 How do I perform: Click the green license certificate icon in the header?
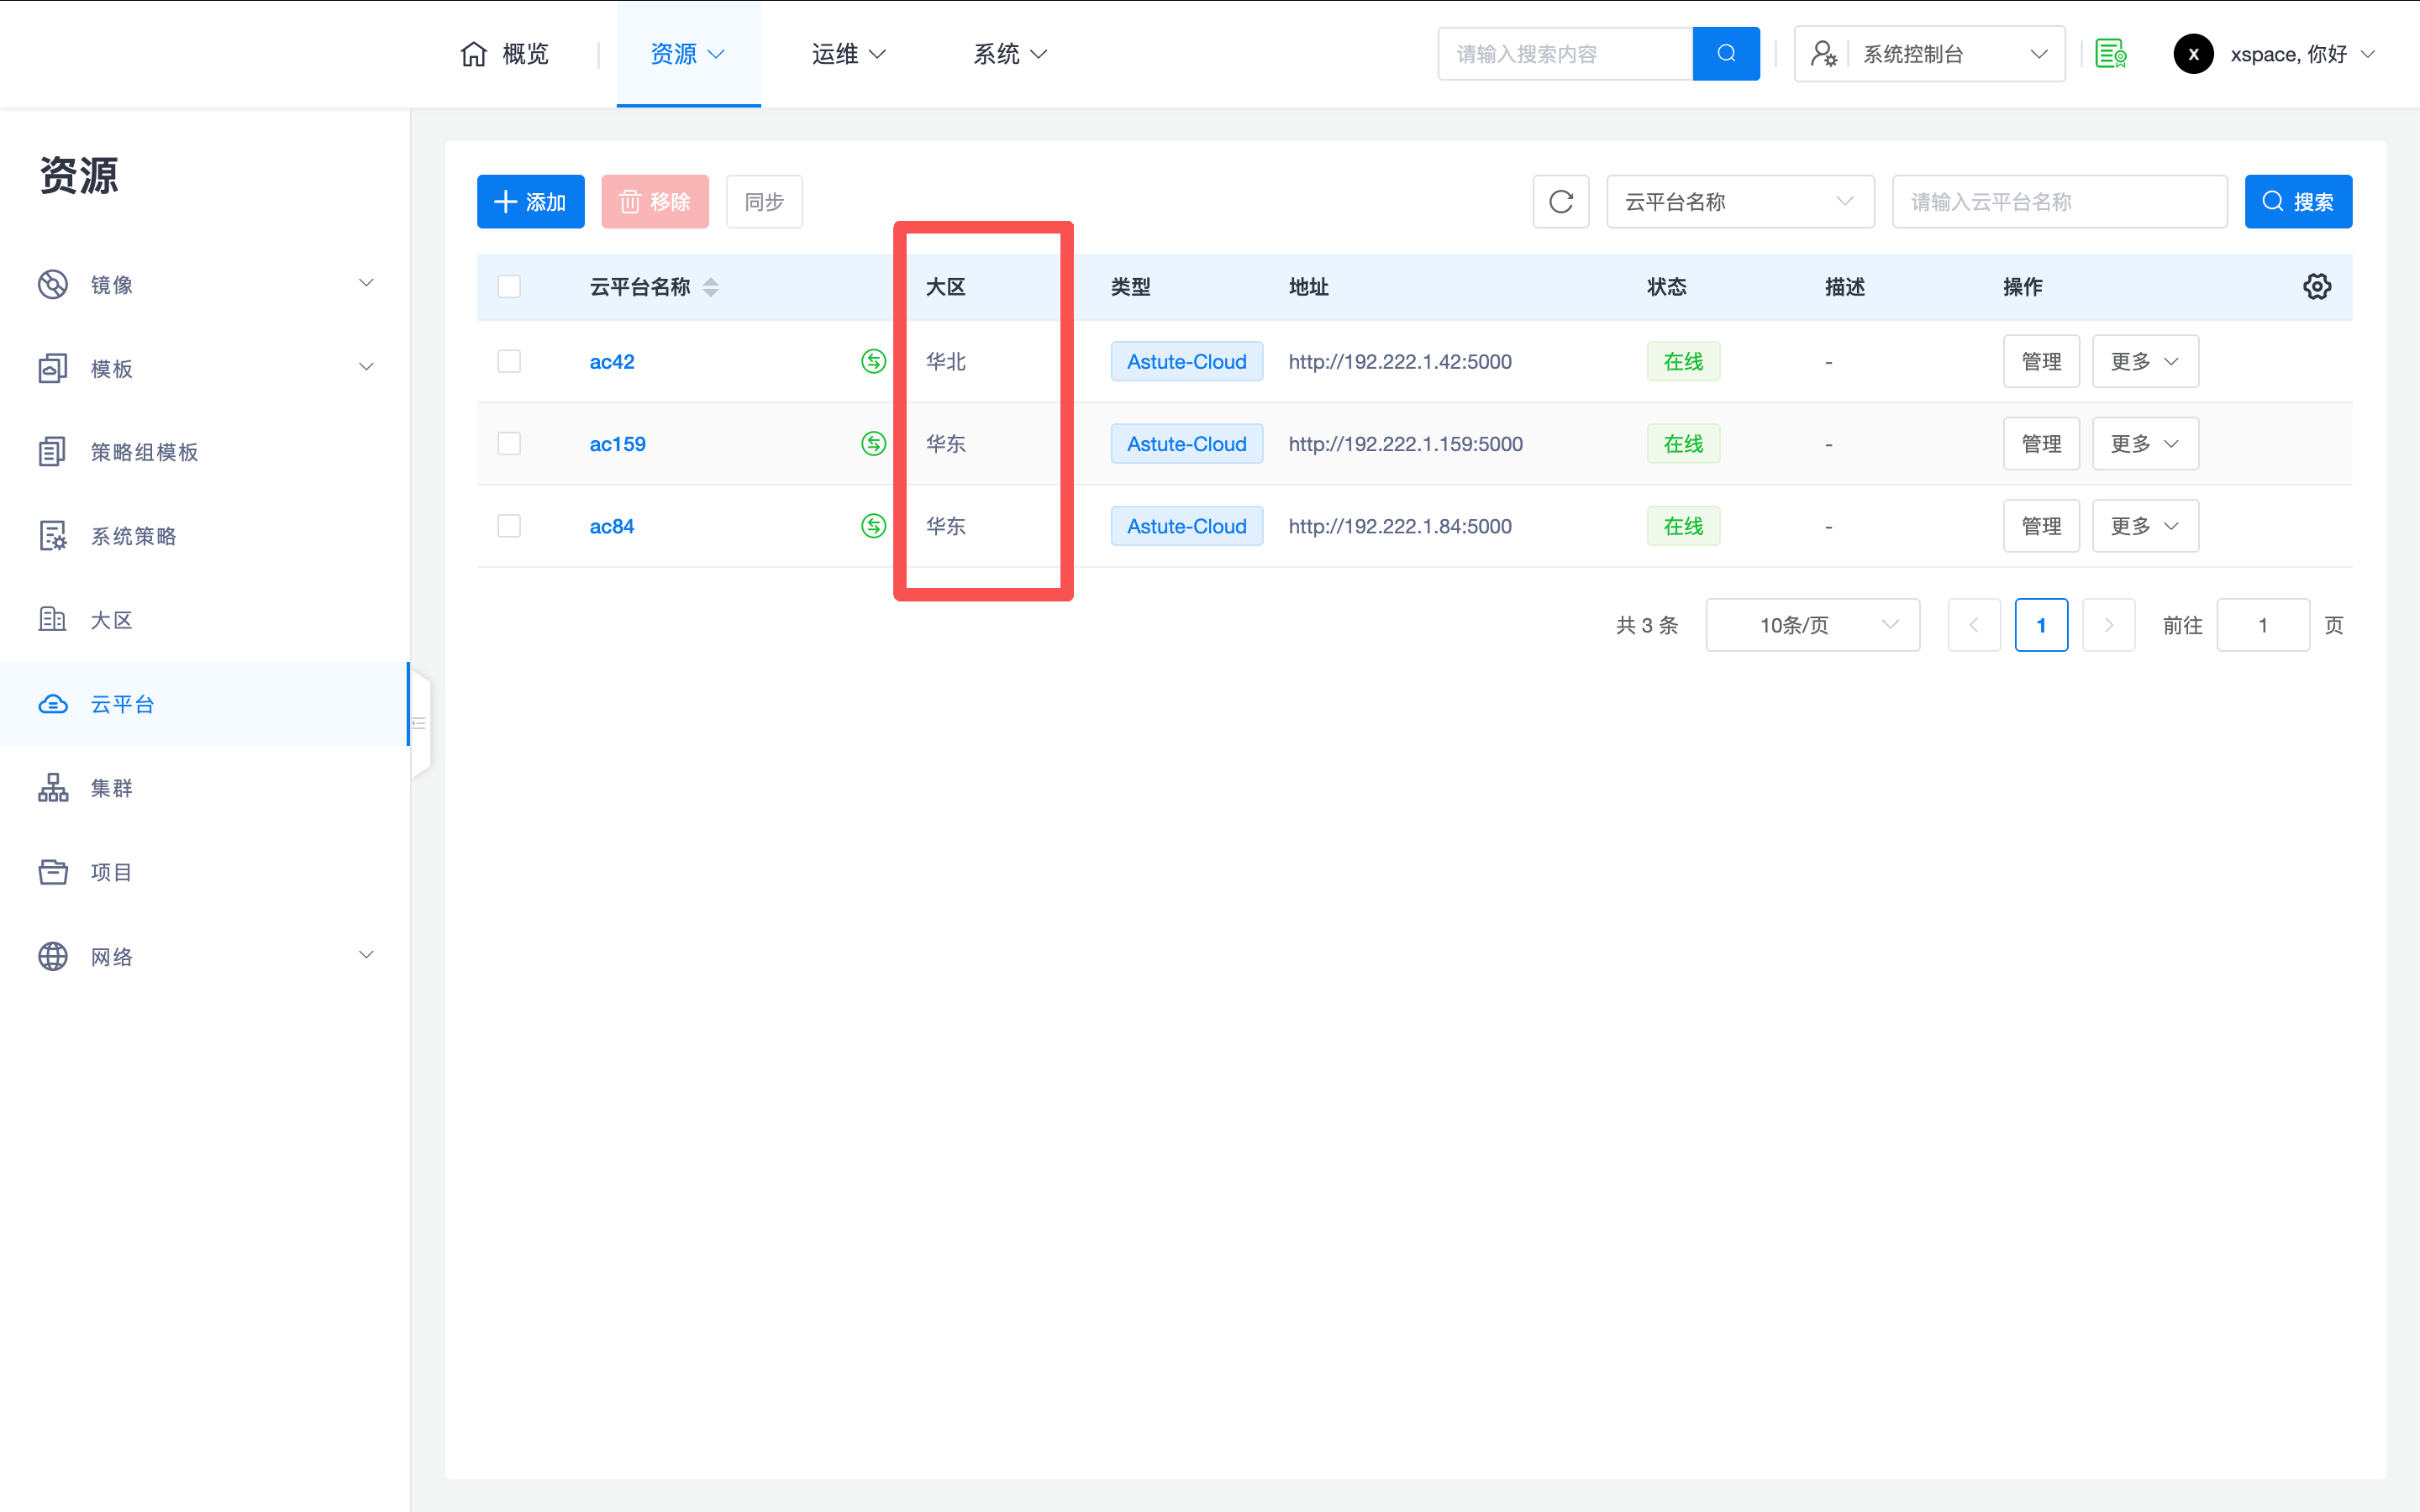click(x=2110, y=54)
